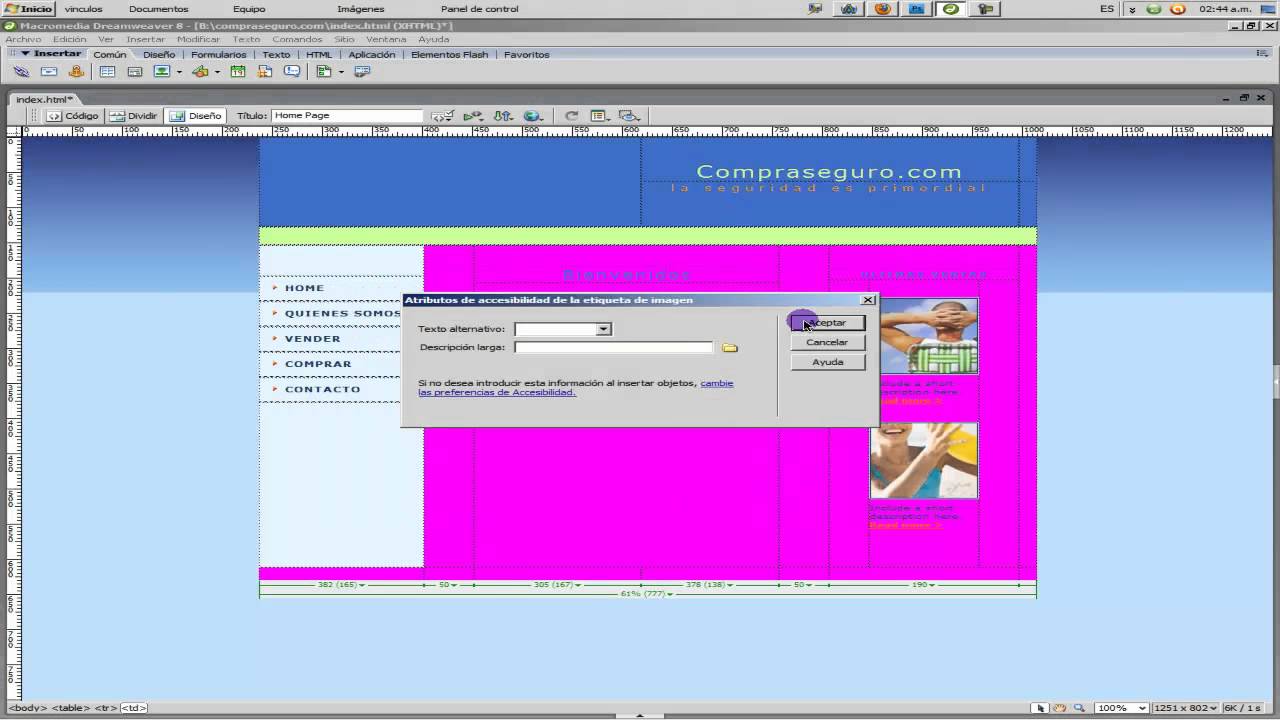
Task: Click the Media insert icon
Action: (200, 72)
